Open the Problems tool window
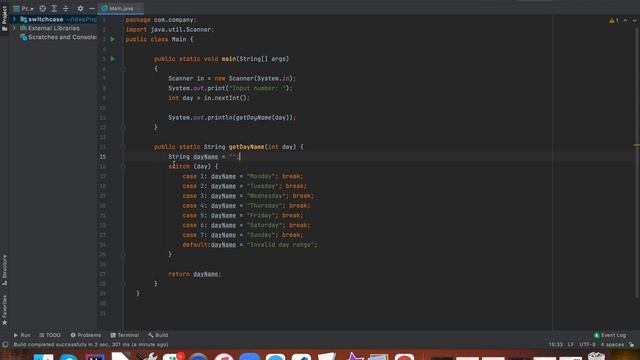This screenshot has width=640, height=360. (x=86, y=335)
